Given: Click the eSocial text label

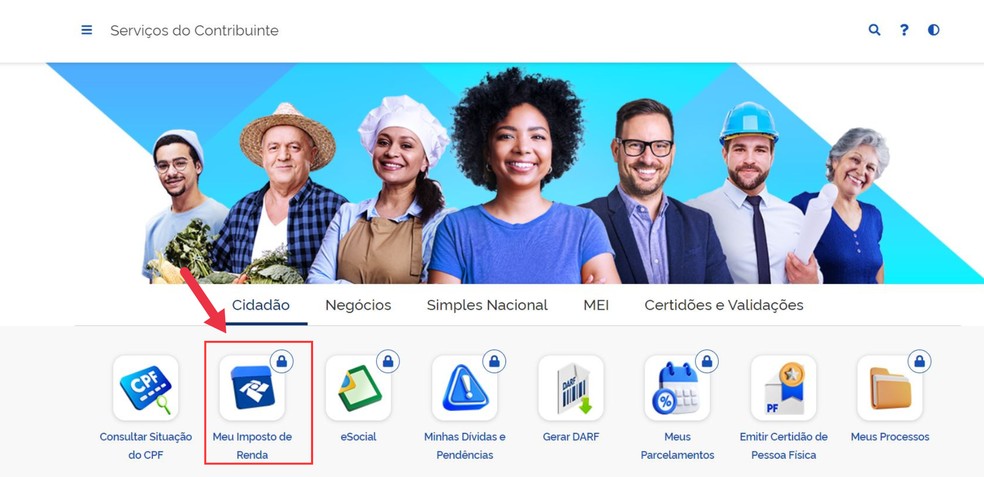Looking at the screenshot, I should point(358,437).
